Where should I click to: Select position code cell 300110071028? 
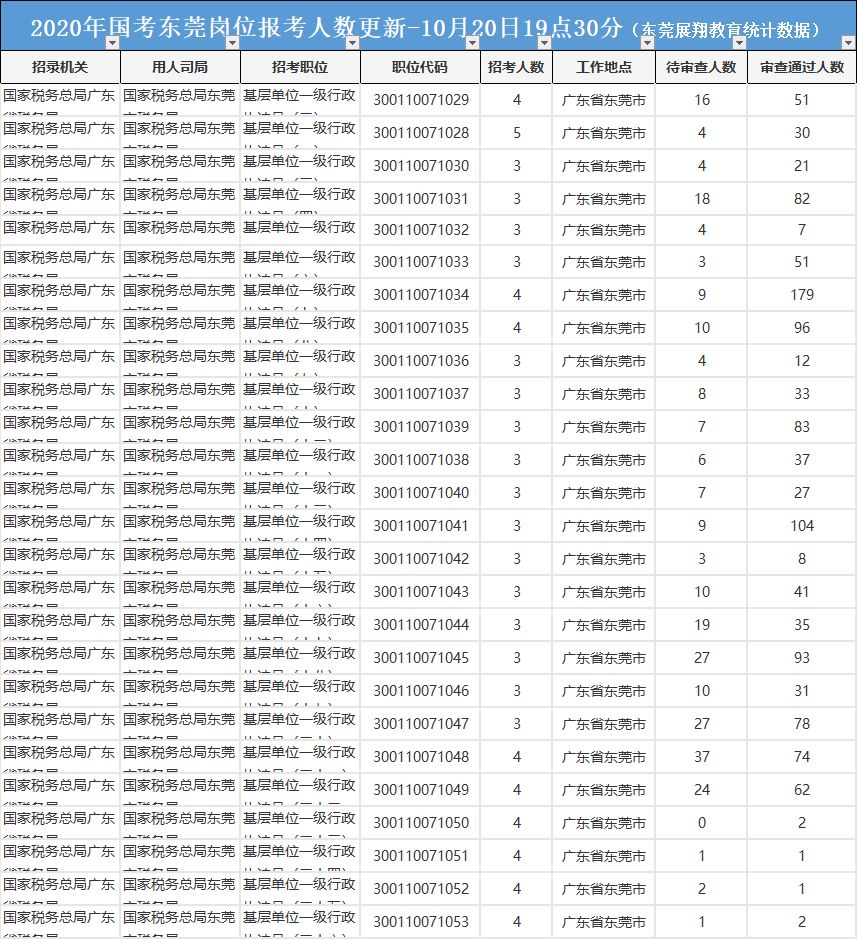pos(420,133)
